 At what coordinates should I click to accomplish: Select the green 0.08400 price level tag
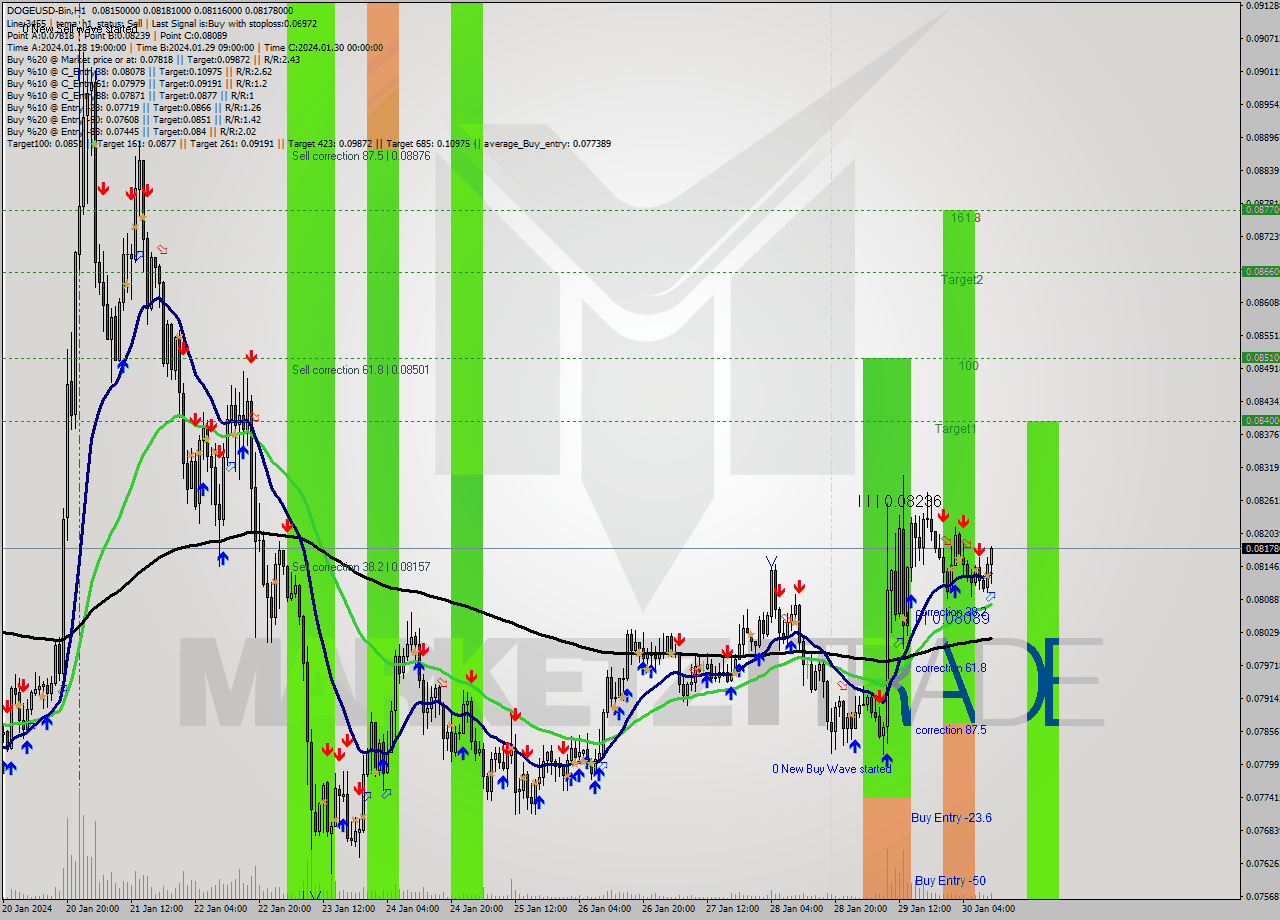click(1260, 421)
